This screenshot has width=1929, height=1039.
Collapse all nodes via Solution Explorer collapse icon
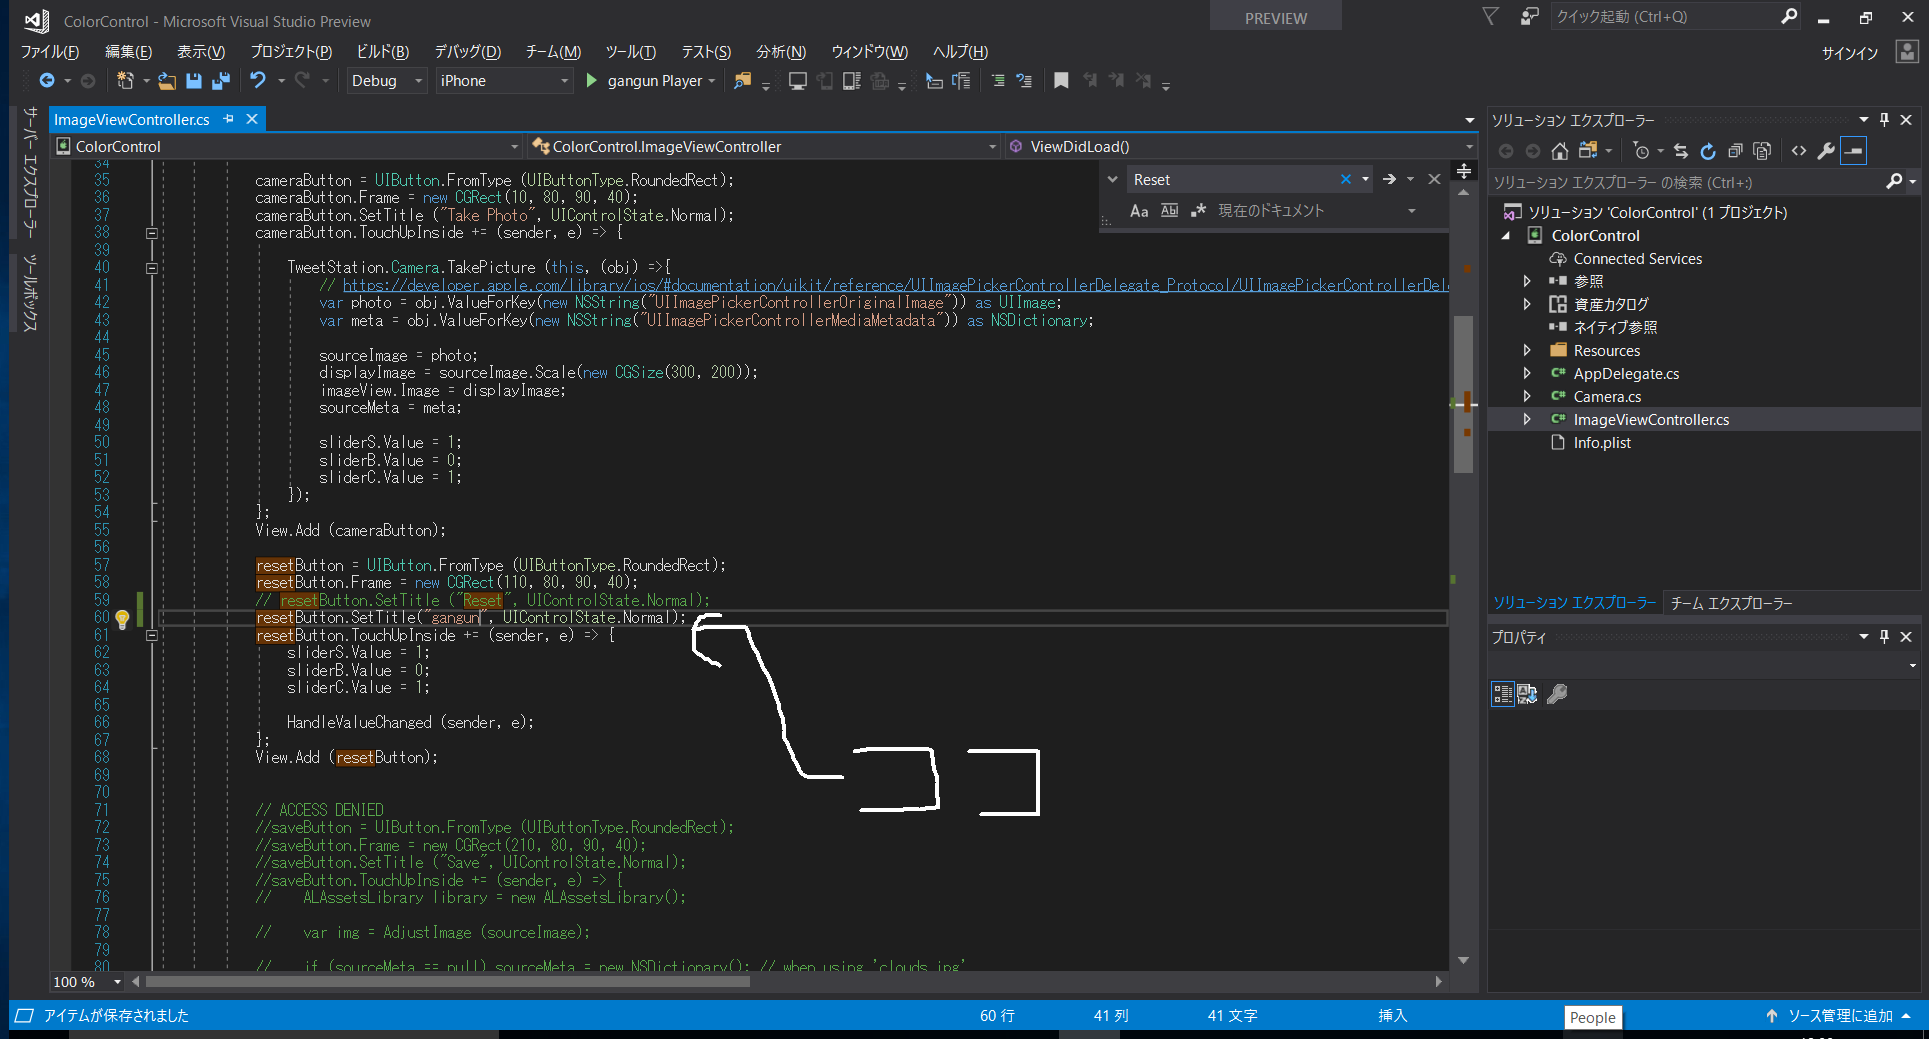click(x=1736, y=150)
